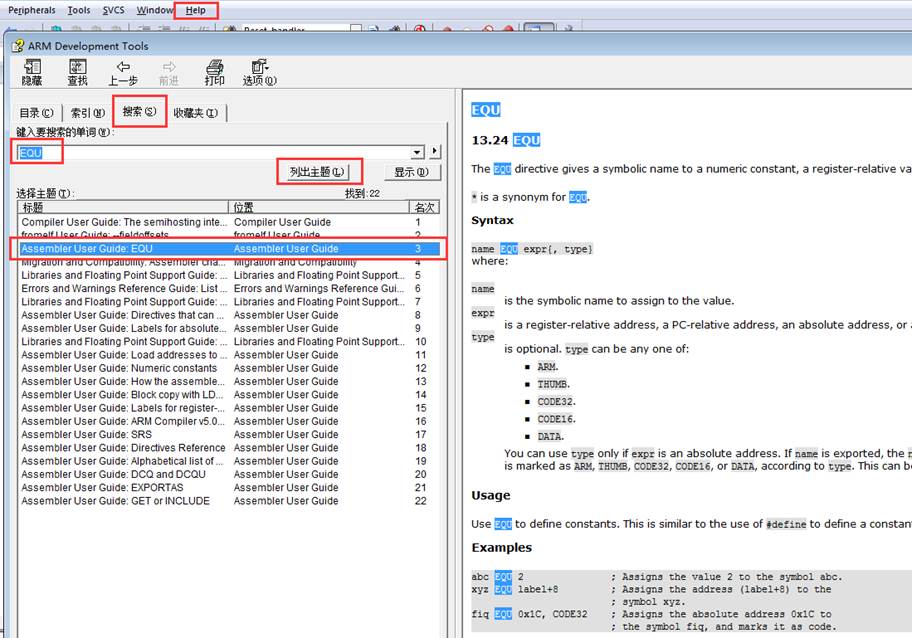The image size is (912, 638).
Task: Click the 'Examples' heading in the topic pane
Action: pos(501,548)
